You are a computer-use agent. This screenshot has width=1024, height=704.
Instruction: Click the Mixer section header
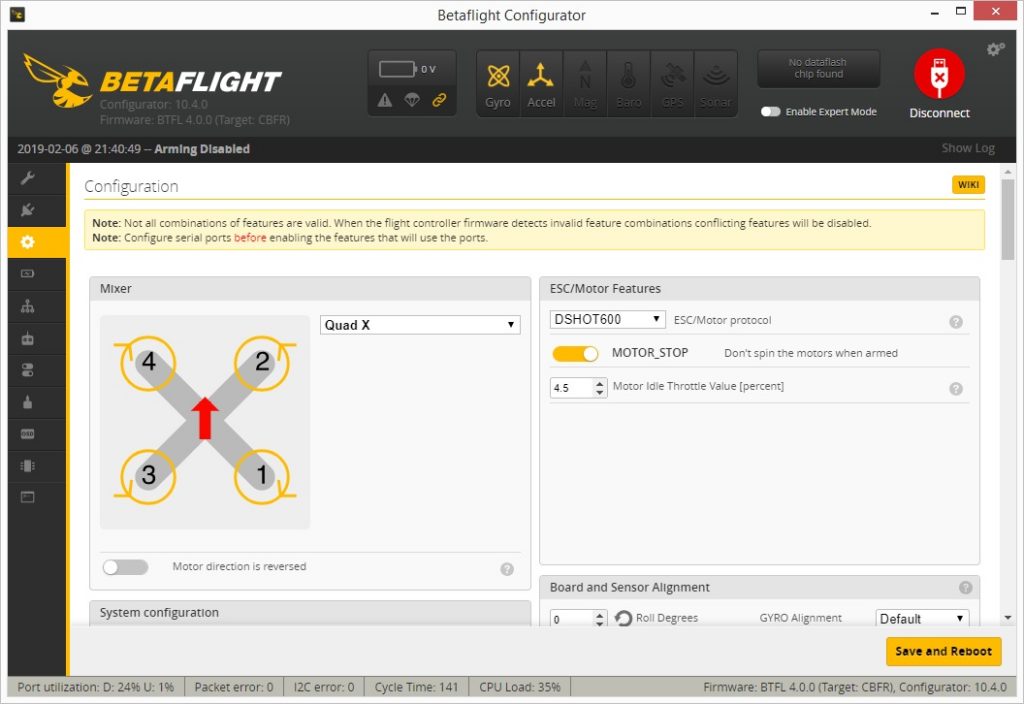[x=310, y=289]
